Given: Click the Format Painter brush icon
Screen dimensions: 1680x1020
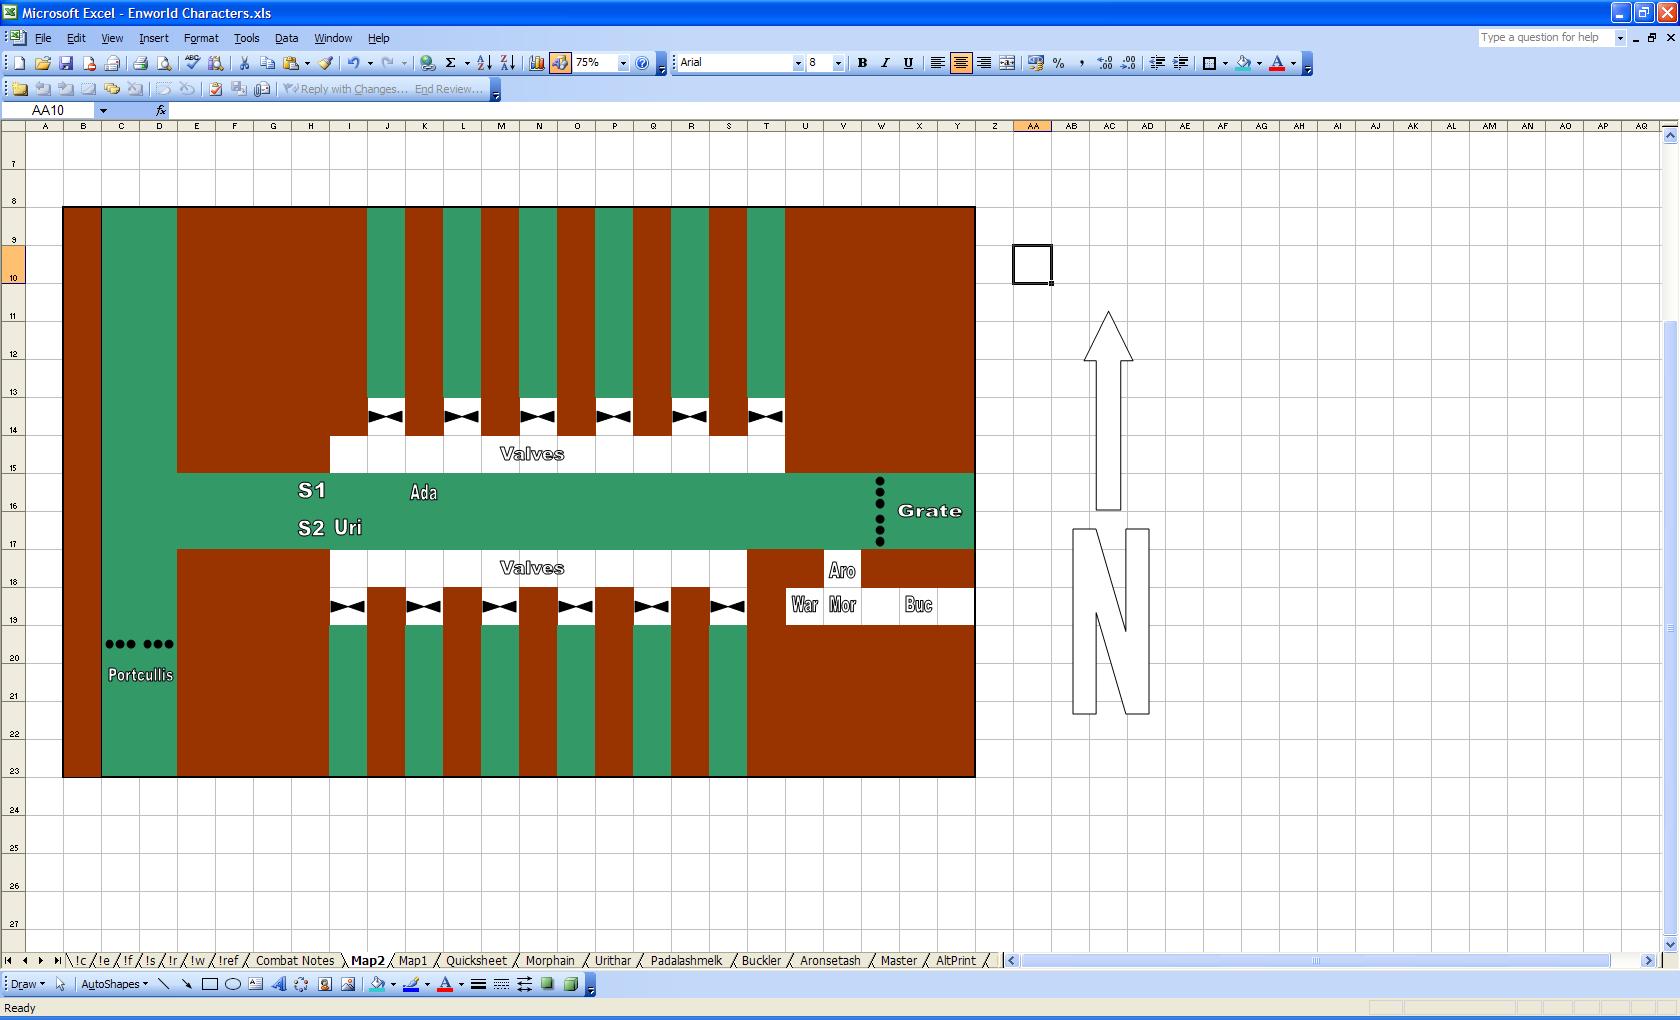Looking at the screenshot, I should (x=326, y=63).
